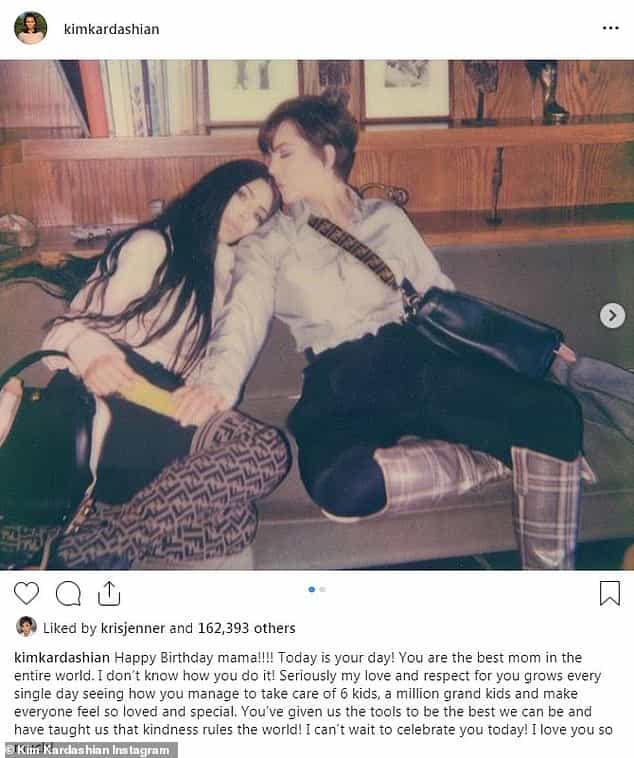Like the post with the heart icon
Viewport: 634px width, 758px height.
[x=26, y=593]
